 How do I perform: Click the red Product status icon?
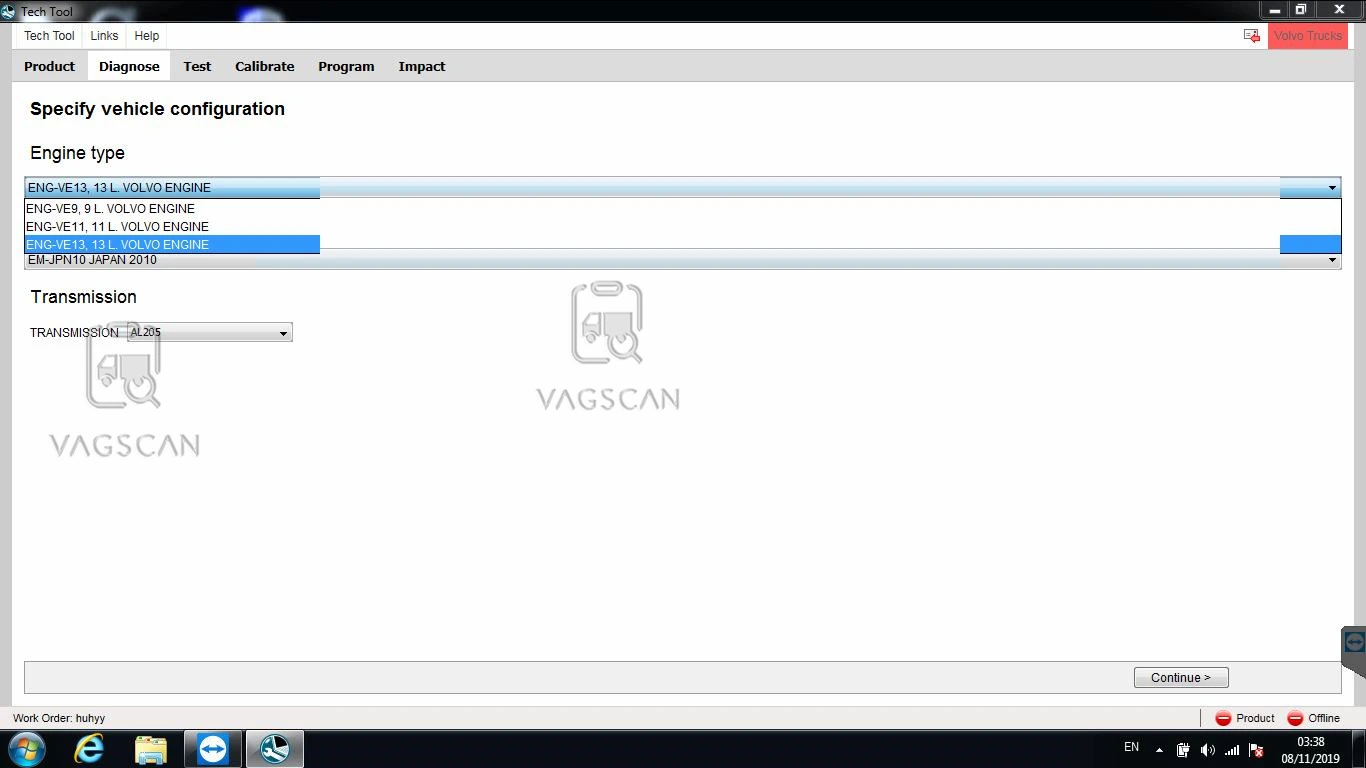tap(1223, 718)
